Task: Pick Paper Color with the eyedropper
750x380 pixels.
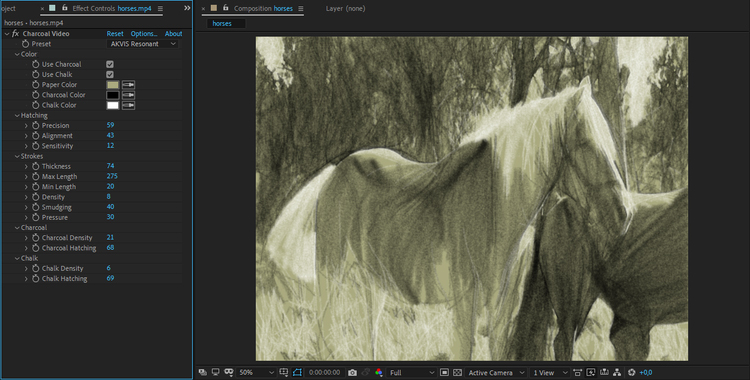Action: tap(128, 85)
